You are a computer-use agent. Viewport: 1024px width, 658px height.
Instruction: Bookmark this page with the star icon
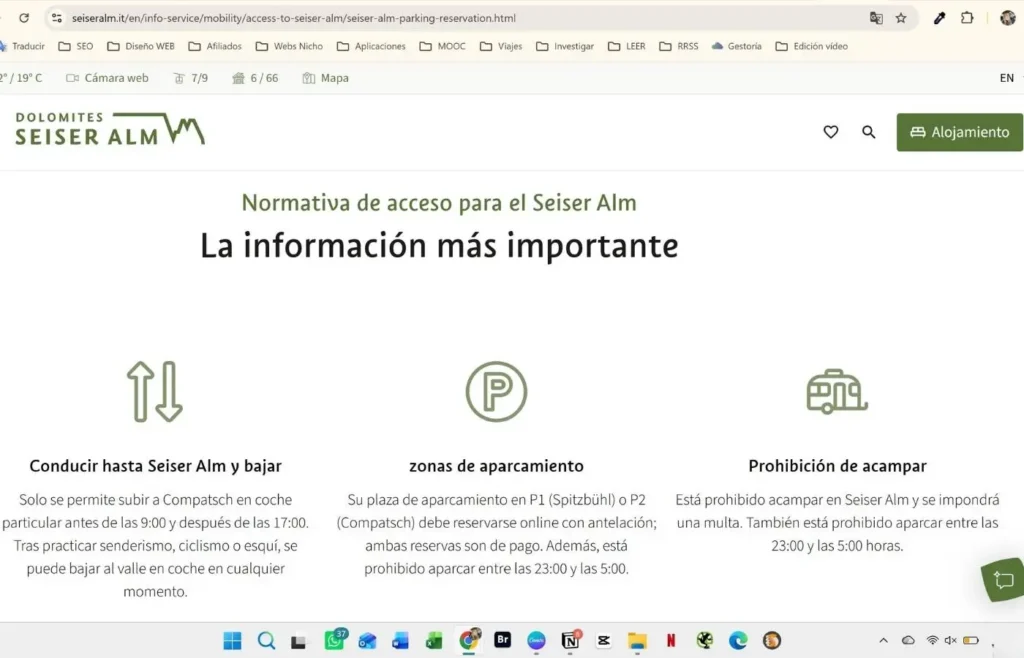click(901, 18)
